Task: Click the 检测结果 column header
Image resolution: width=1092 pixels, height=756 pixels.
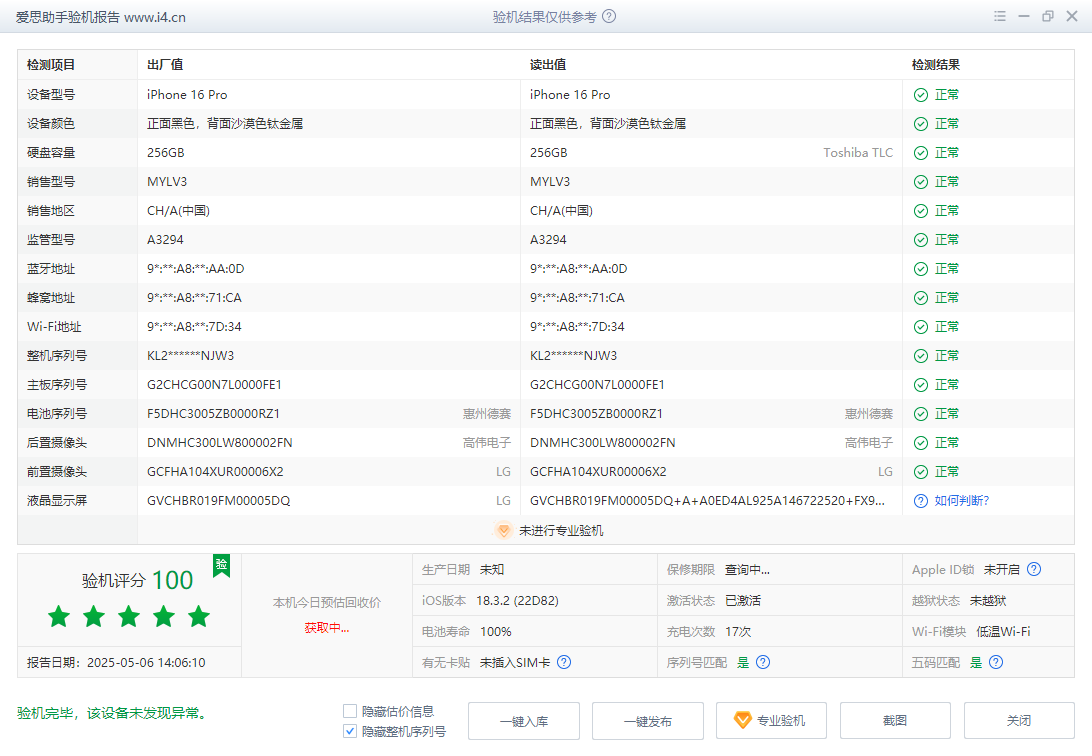Action: click(936, 65)
